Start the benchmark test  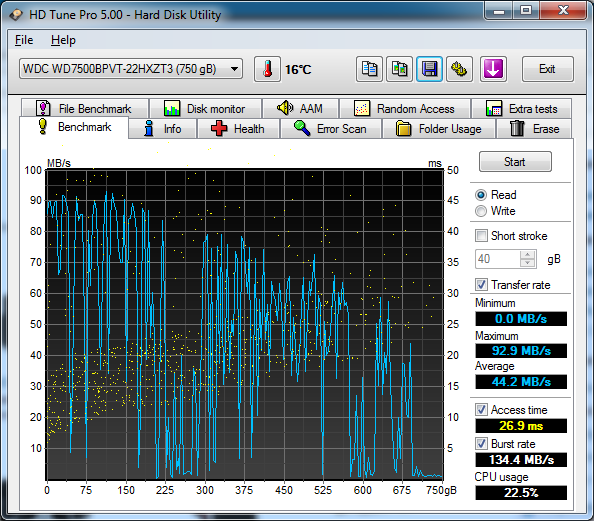pos(515,162)
